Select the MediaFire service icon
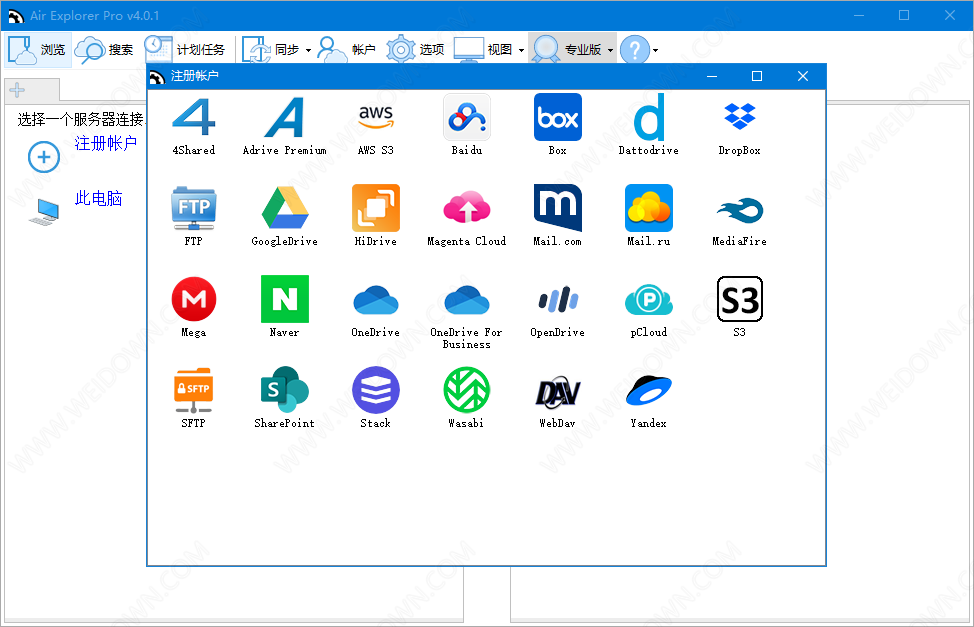974x627 pixels. [x=739, y=209]
